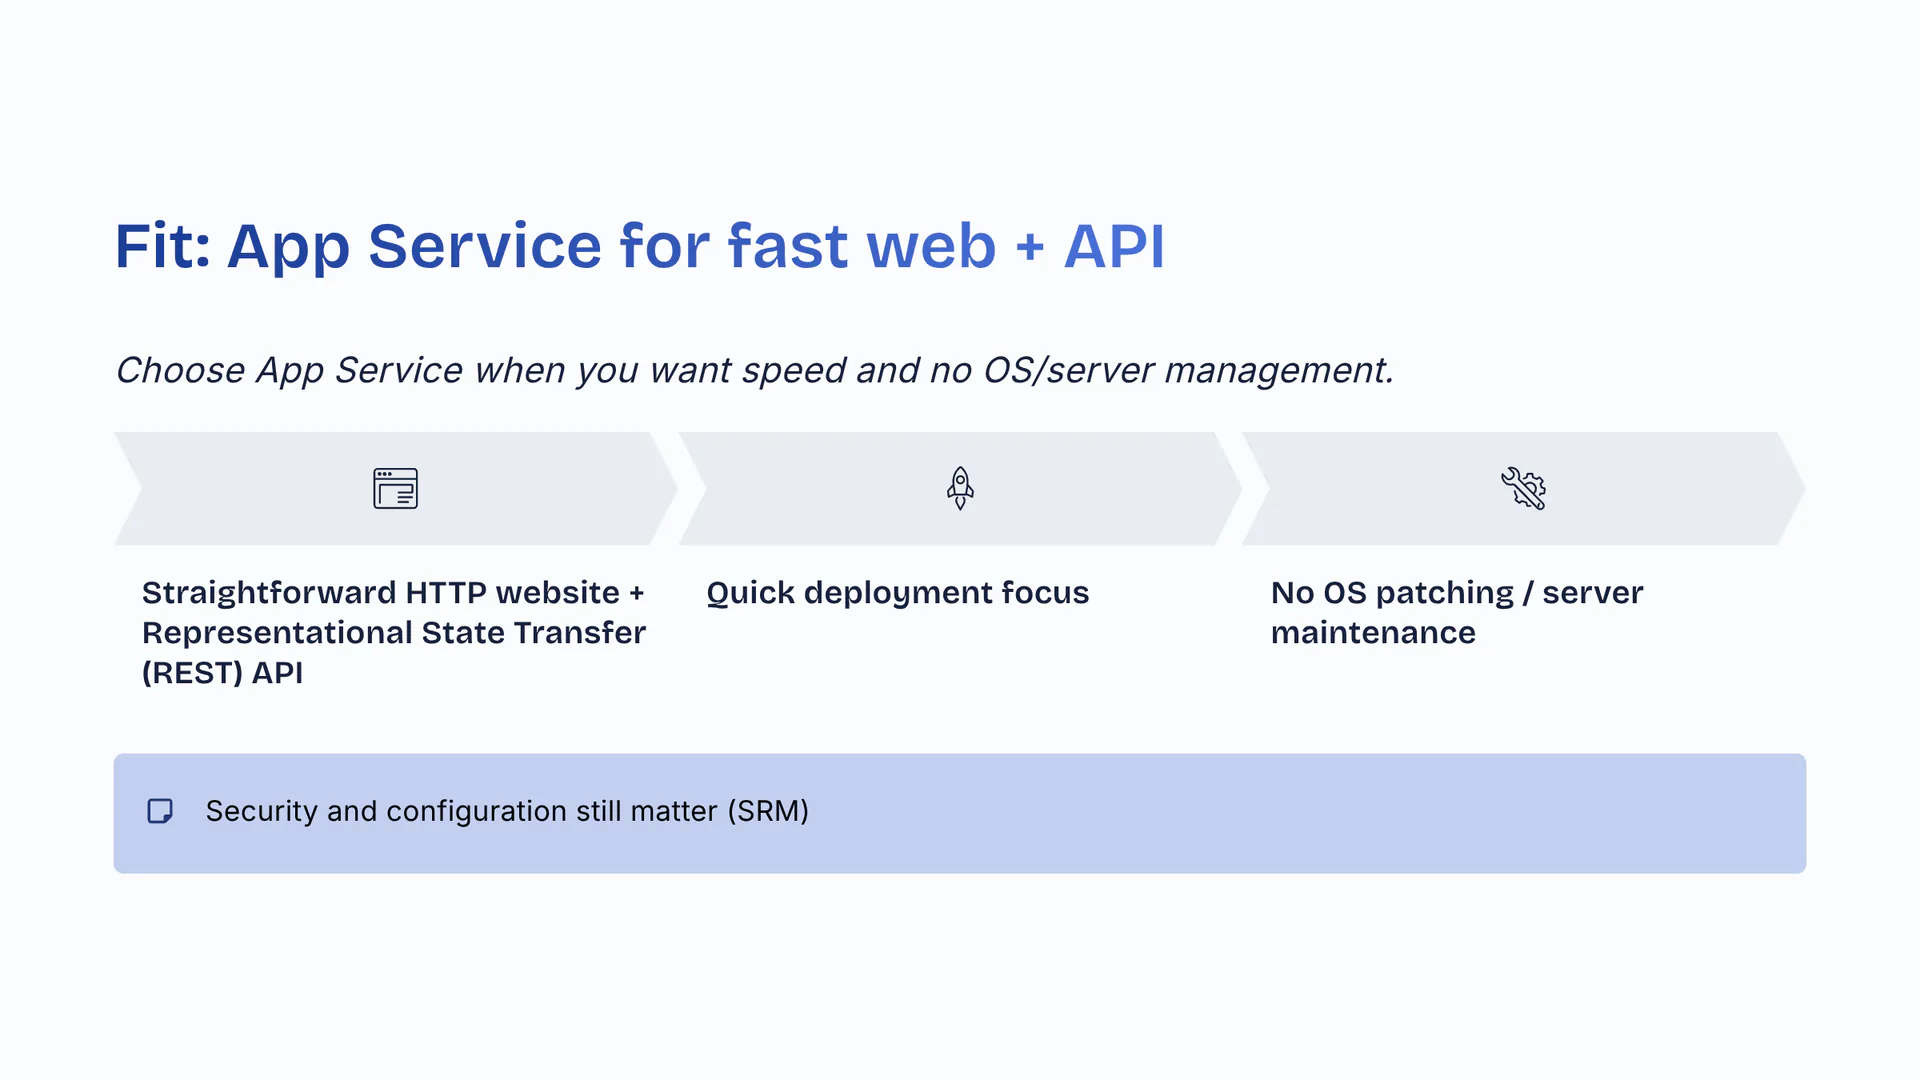
Task: Click the 'Straightforward HTTP website' text
Action: 380,593
